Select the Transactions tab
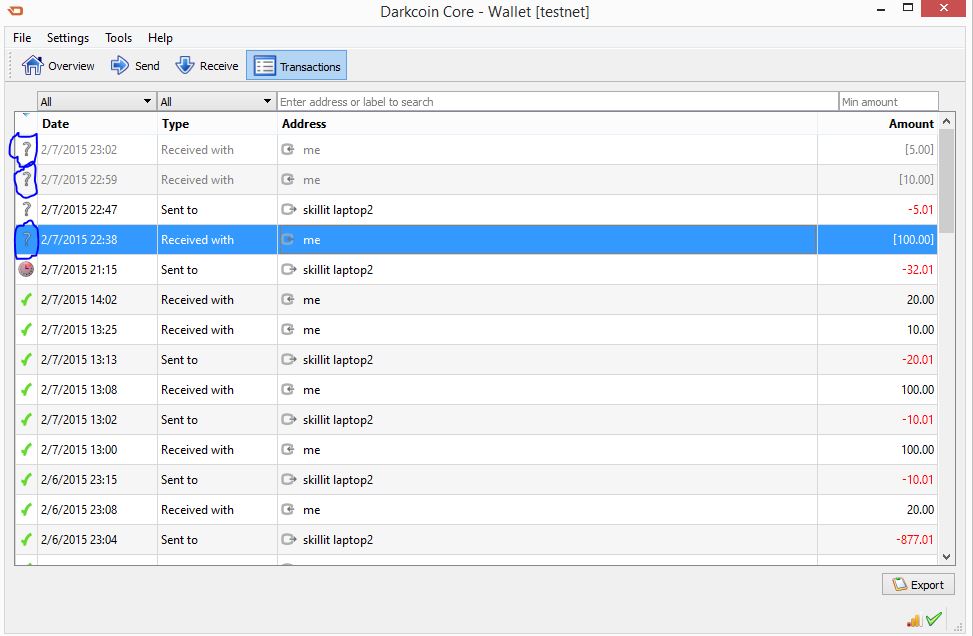The width and height of the screenshot is (973, 636). [297, 66]
